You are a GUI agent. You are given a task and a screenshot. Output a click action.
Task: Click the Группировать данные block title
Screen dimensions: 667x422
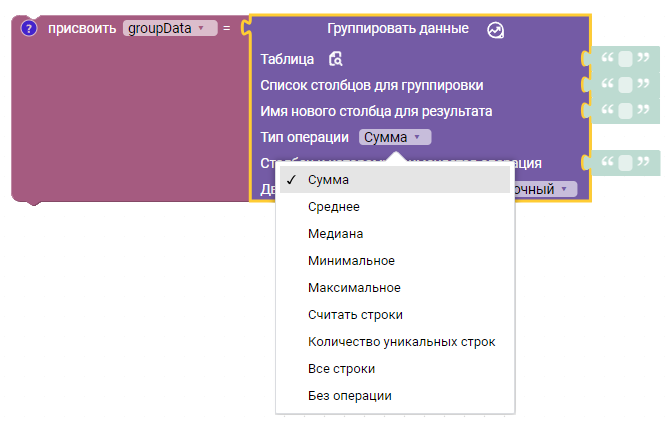tap(398, 29)
